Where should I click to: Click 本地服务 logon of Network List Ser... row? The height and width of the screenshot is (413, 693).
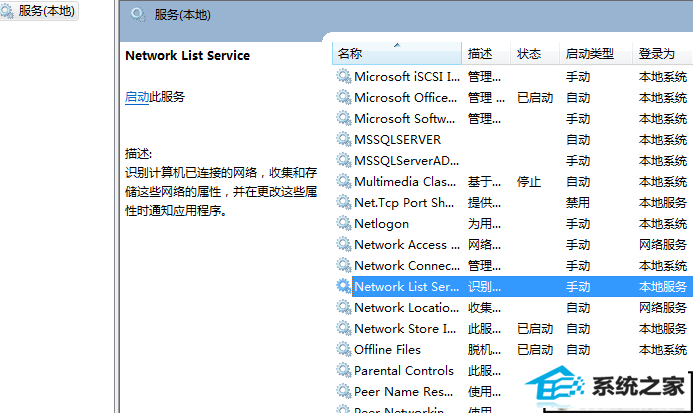663,287
